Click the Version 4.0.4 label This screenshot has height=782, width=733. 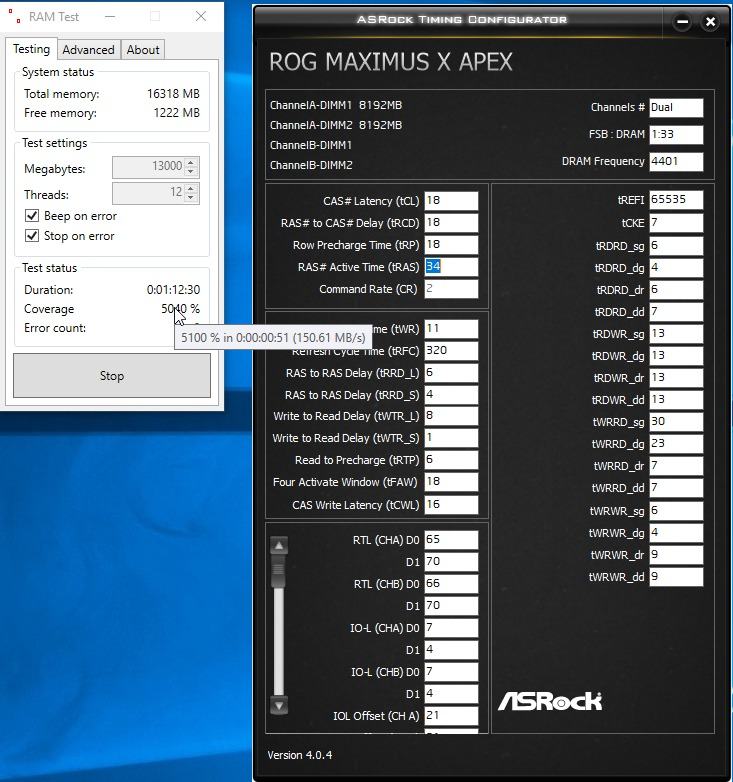299,755
